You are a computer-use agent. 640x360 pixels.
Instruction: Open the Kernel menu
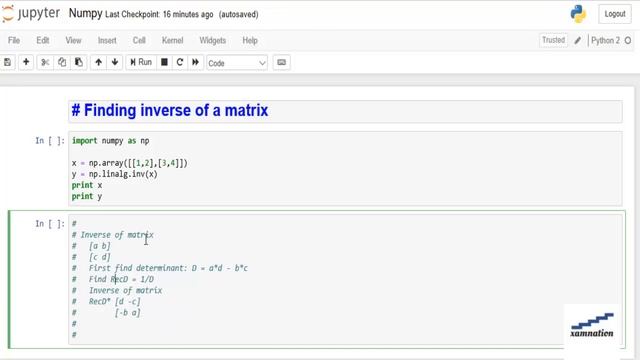173,40
